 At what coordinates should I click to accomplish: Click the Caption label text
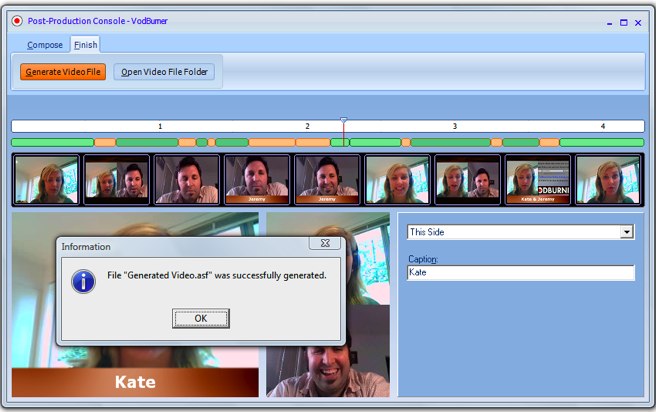pyautogui.click(x=423, y=259)
